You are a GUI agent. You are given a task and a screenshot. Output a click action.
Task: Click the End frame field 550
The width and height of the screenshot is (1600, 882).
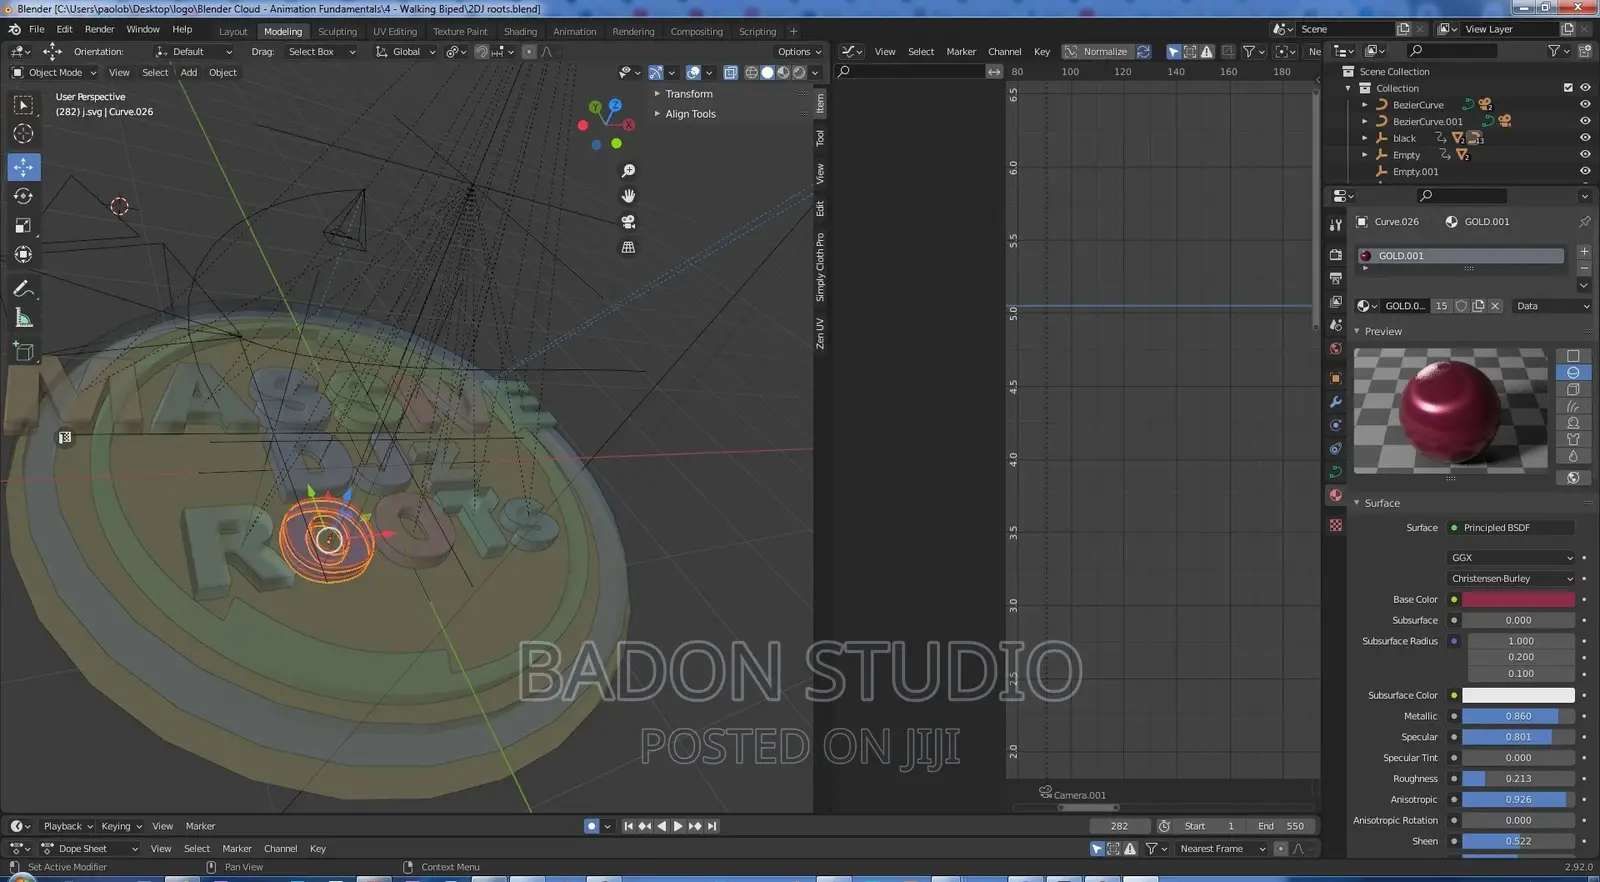point(1283,826)
